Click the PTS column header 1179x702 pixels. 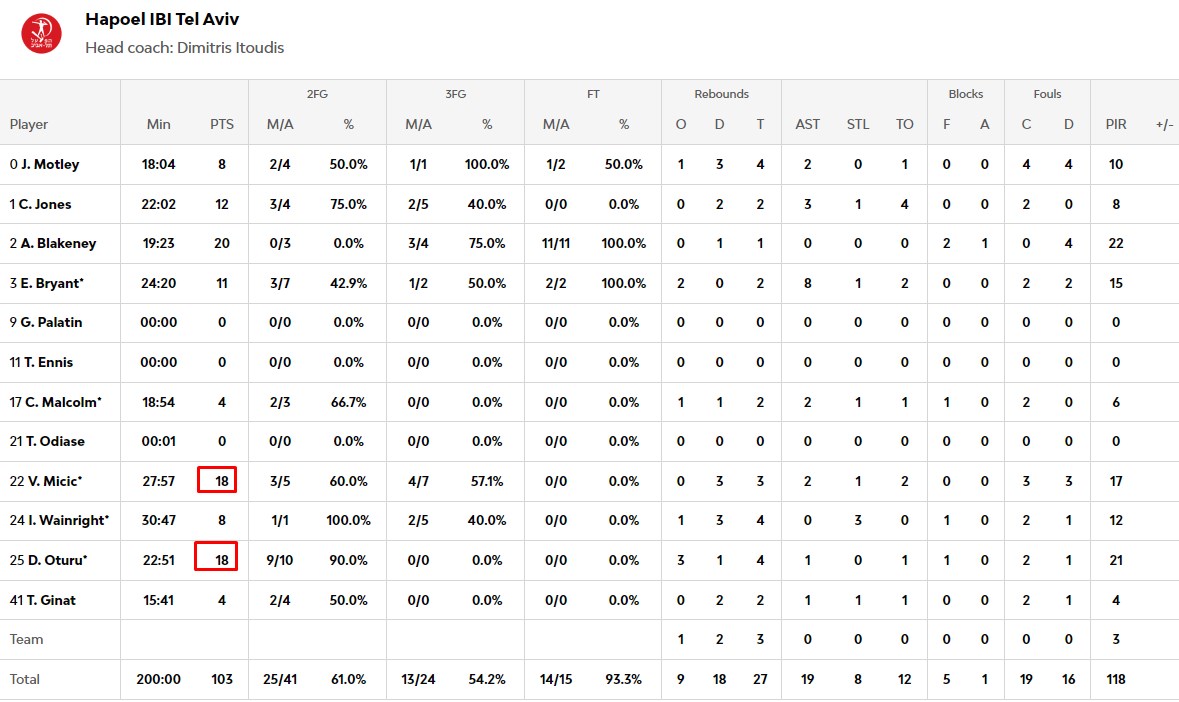(x=222, y=124)
